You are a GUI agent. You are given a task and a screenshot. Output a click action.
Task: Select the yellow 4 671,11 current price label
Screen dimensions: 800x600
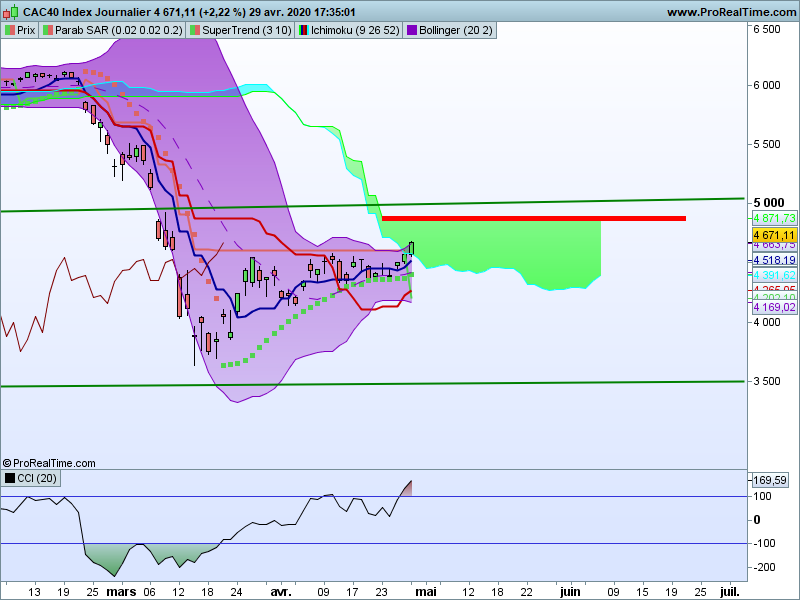pos(774,235)
